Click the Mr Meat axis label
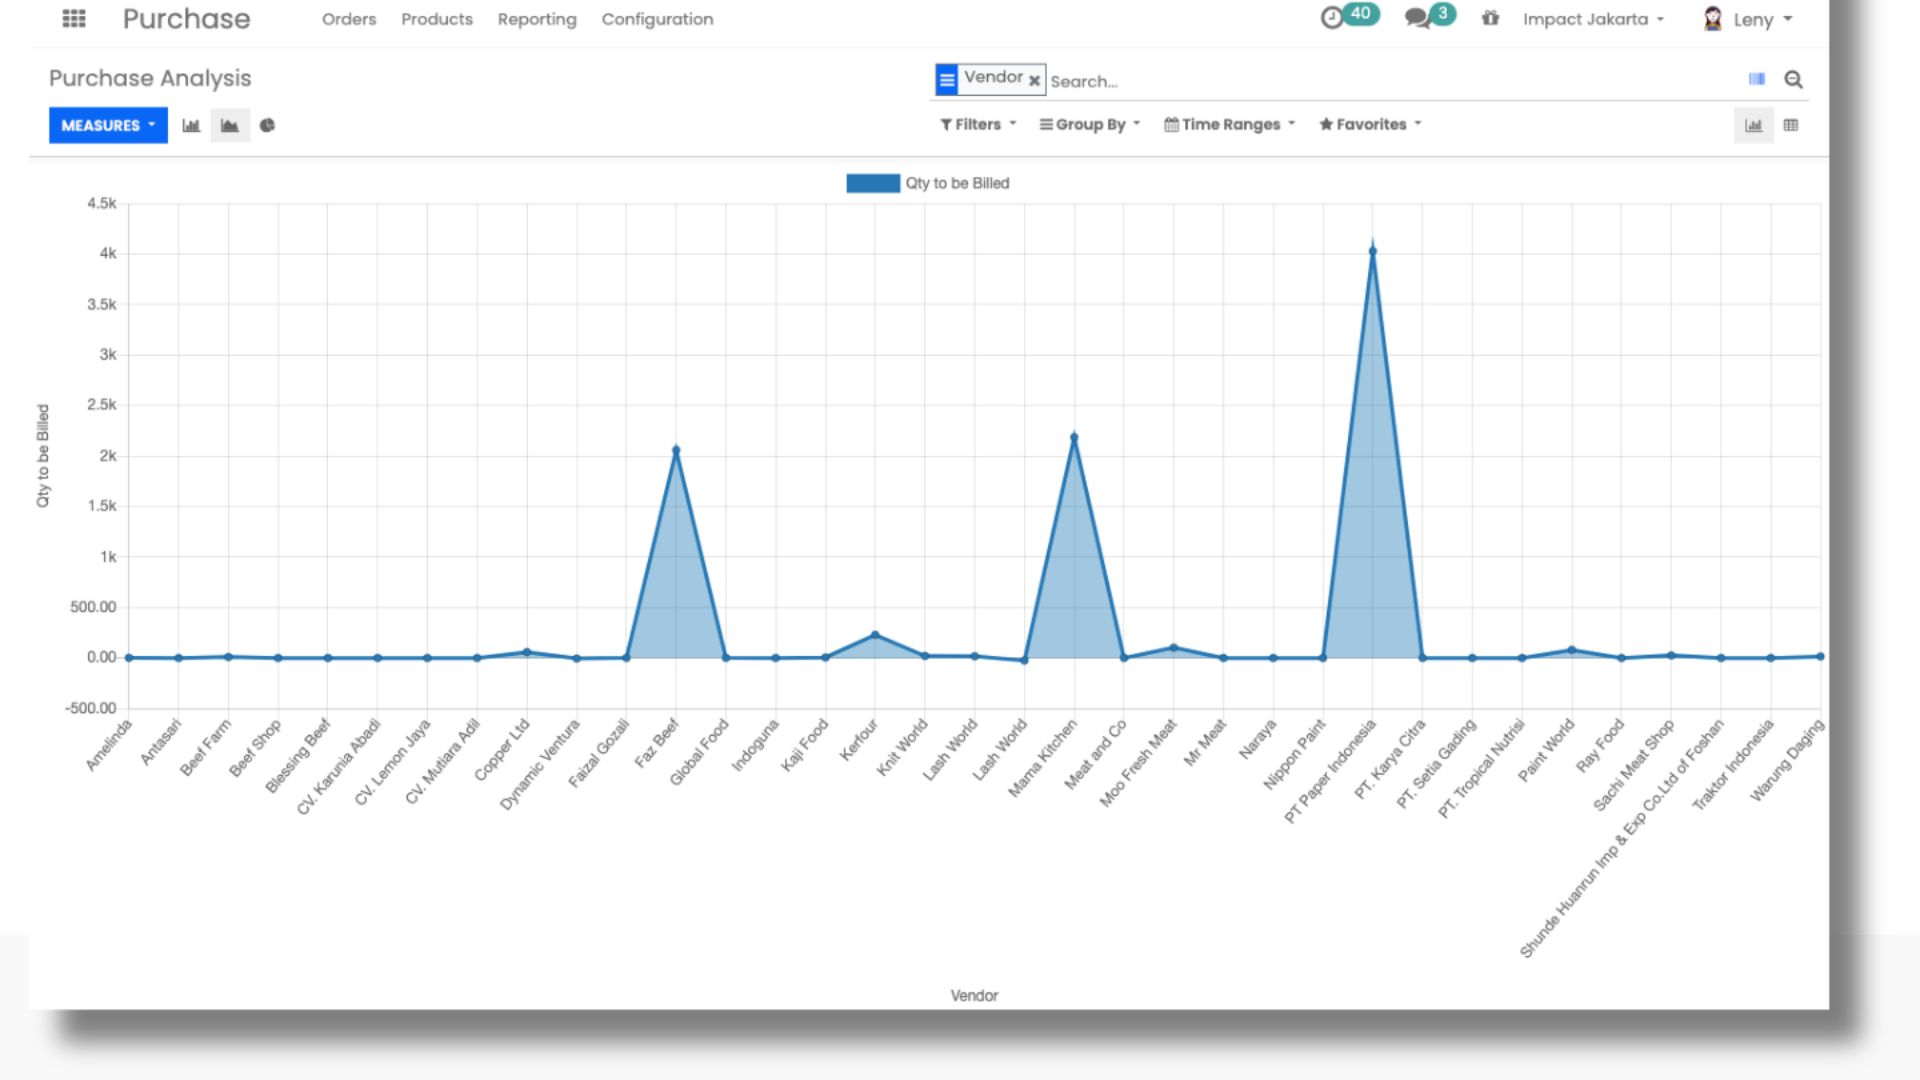Viewport: 1920px width, 1080px height. [1205, 742]
